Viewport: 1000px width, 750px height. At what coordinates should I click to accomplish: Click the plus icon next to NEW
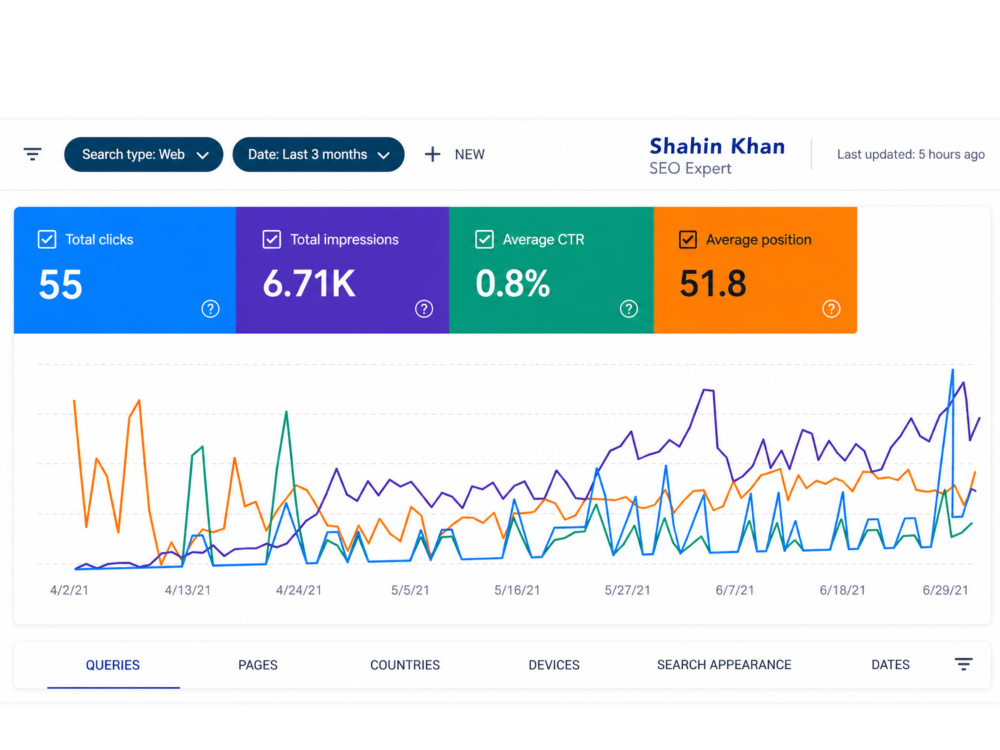[x=432, y=154]
